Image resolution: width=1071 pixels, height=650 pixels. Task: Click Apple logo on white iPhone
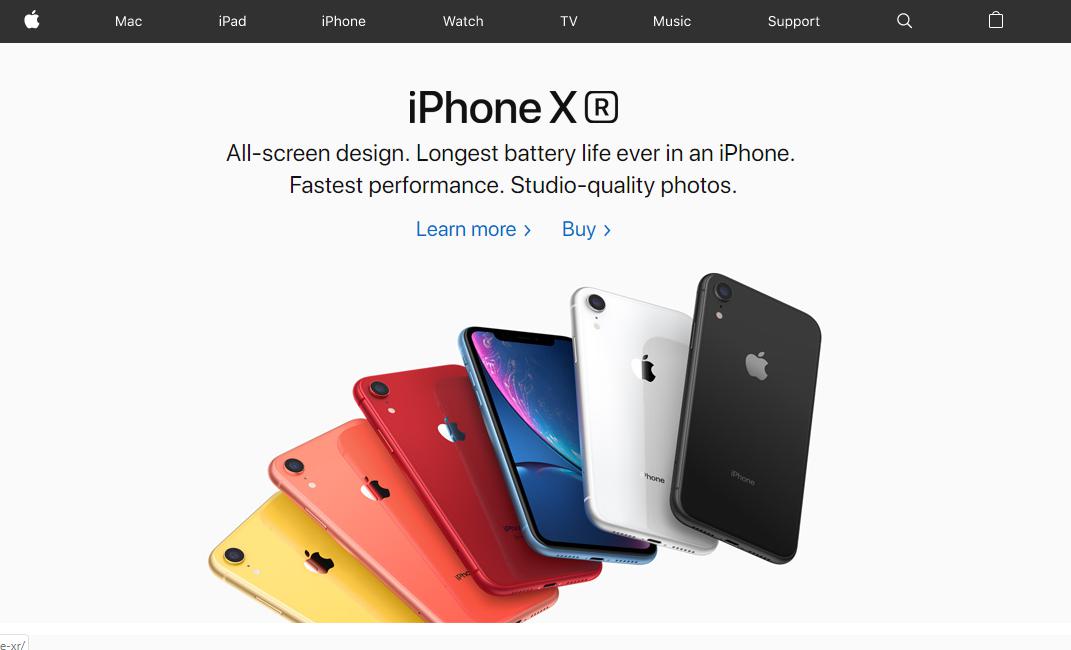point(644,368)
